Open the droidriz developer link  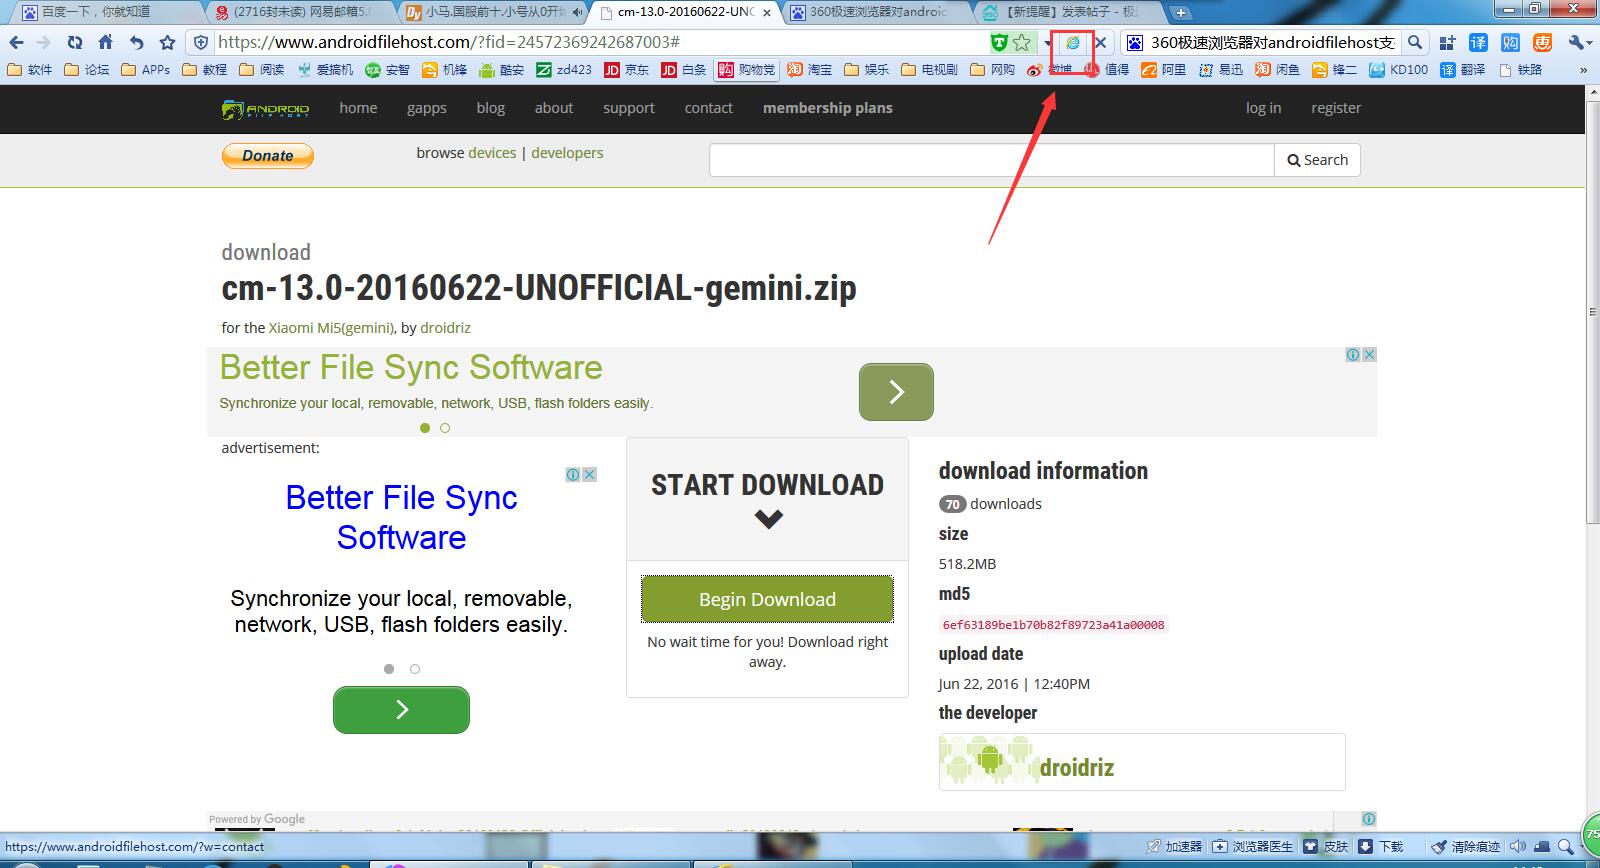click(445, 328)
